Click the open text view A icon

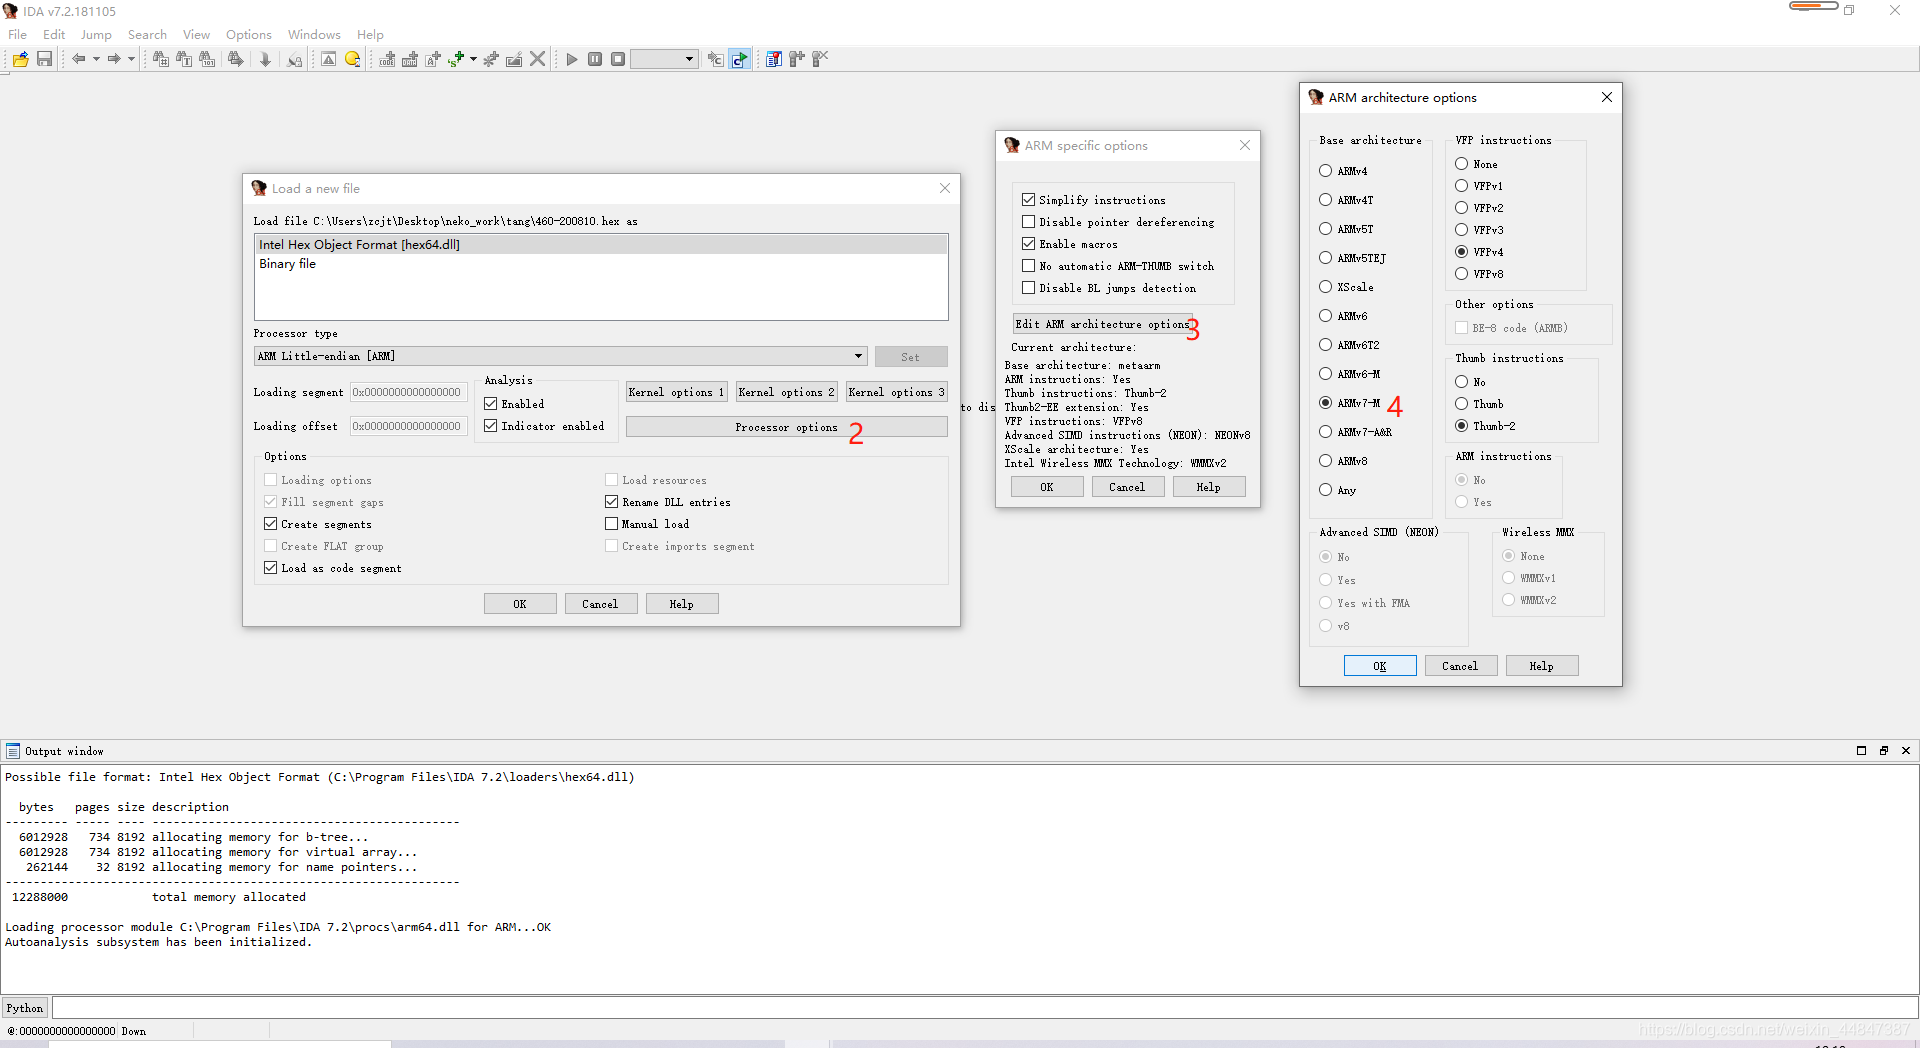(329, 59)
